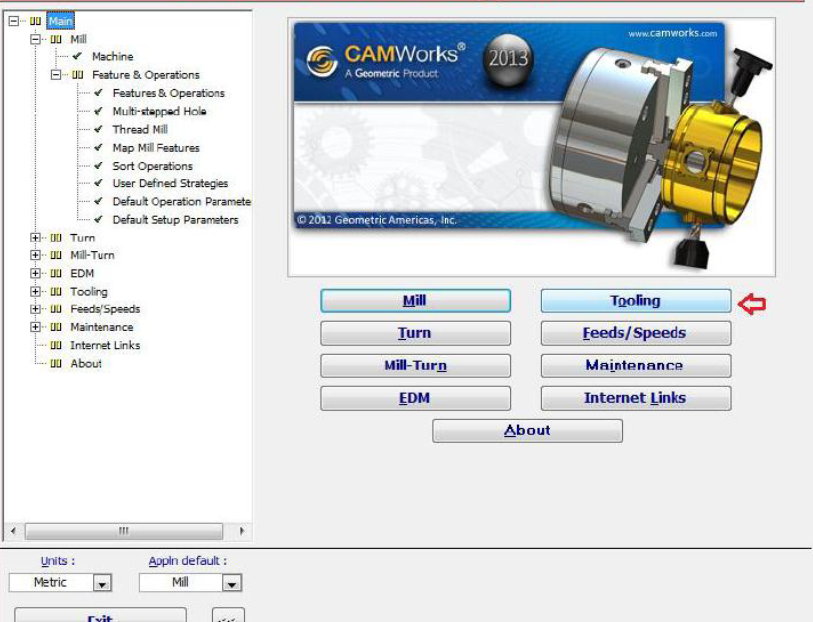The width and height of the screenshot is (813, 622).
Task: Click the folder icon next to About
Action: [56, 364]
